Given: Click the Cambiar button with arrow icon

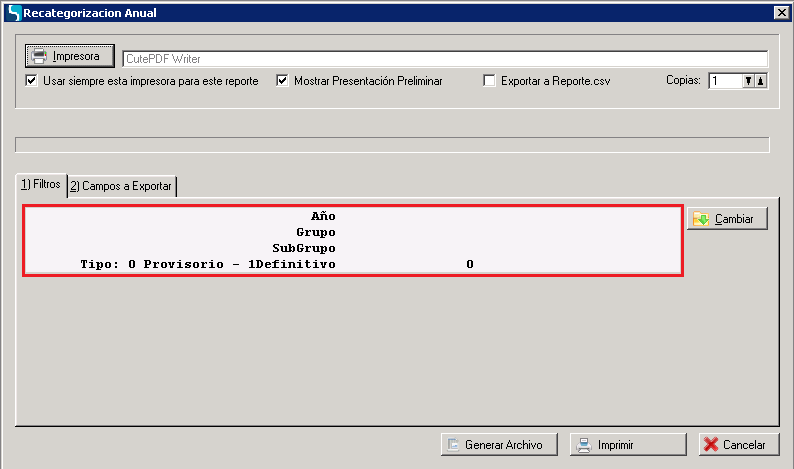Looking at the screenshot, I should 727,218.
